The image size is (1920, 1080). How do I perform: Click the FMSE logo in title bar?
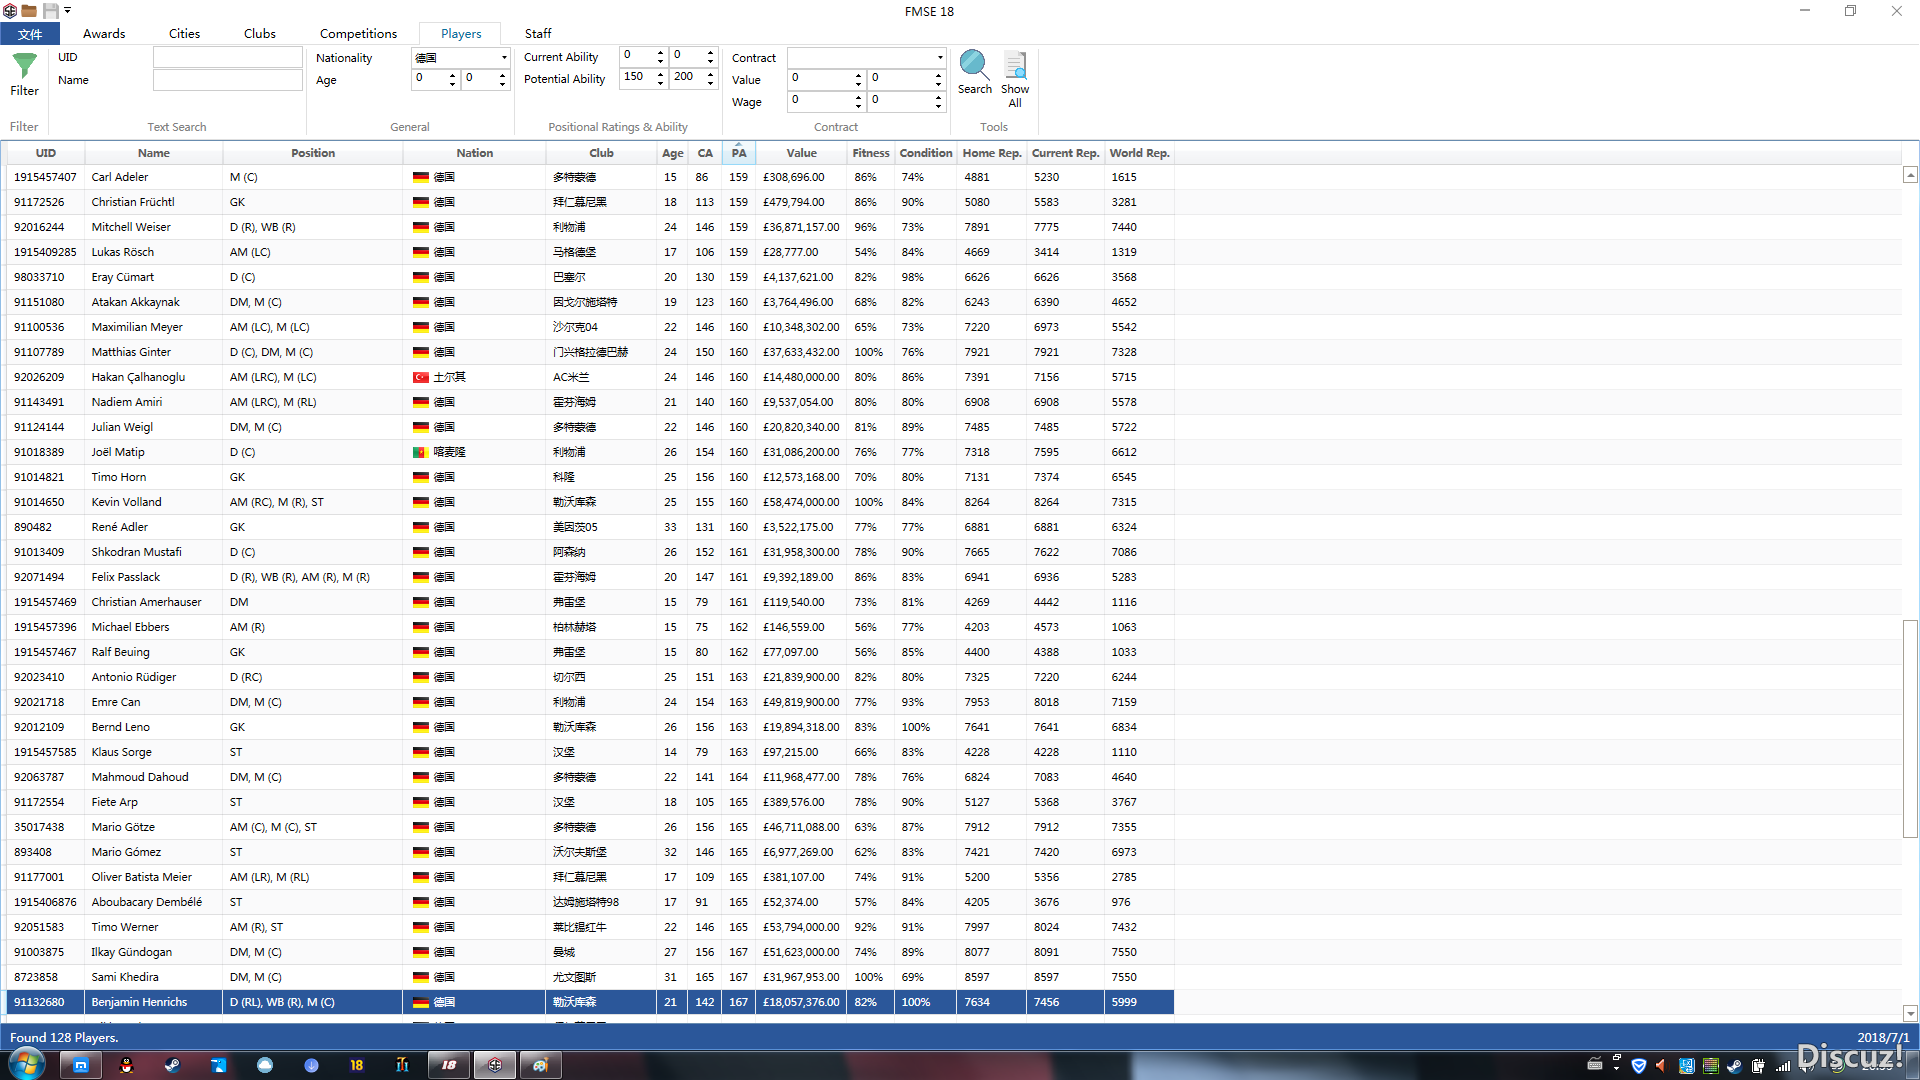[9, 11]
